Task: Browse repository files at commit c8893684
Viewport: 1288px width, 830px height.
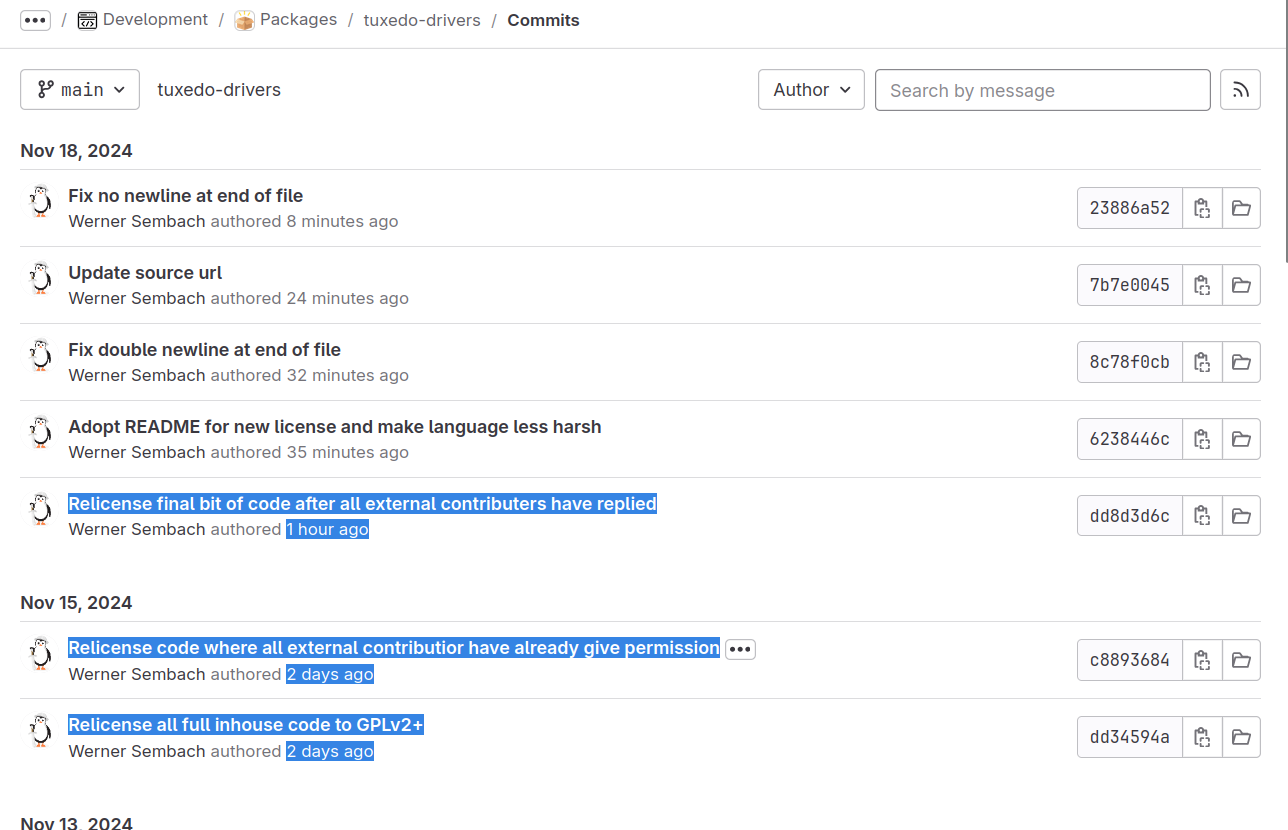Action: point(1241,660)
